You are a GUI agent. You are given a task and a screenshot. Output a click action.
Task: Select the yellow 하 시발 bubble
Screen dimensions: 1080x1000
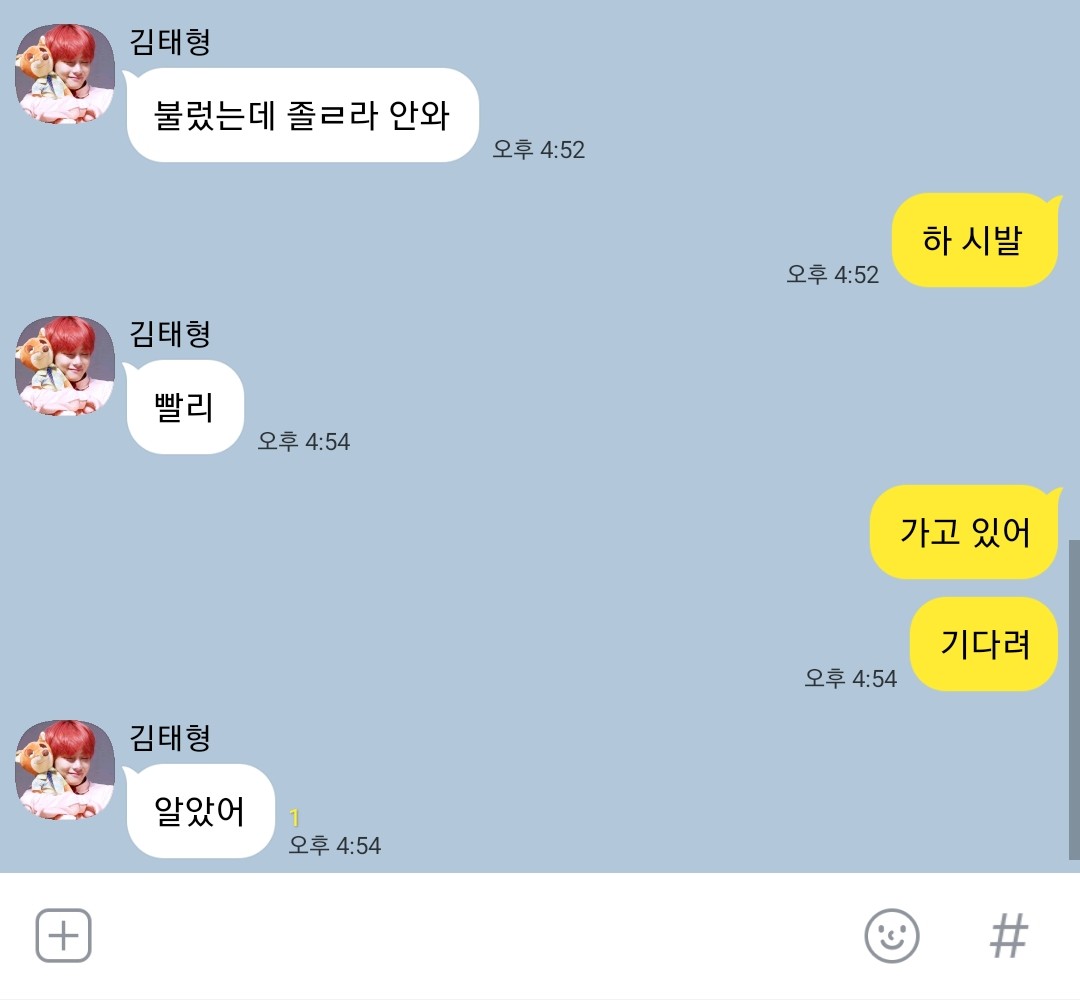976,240
